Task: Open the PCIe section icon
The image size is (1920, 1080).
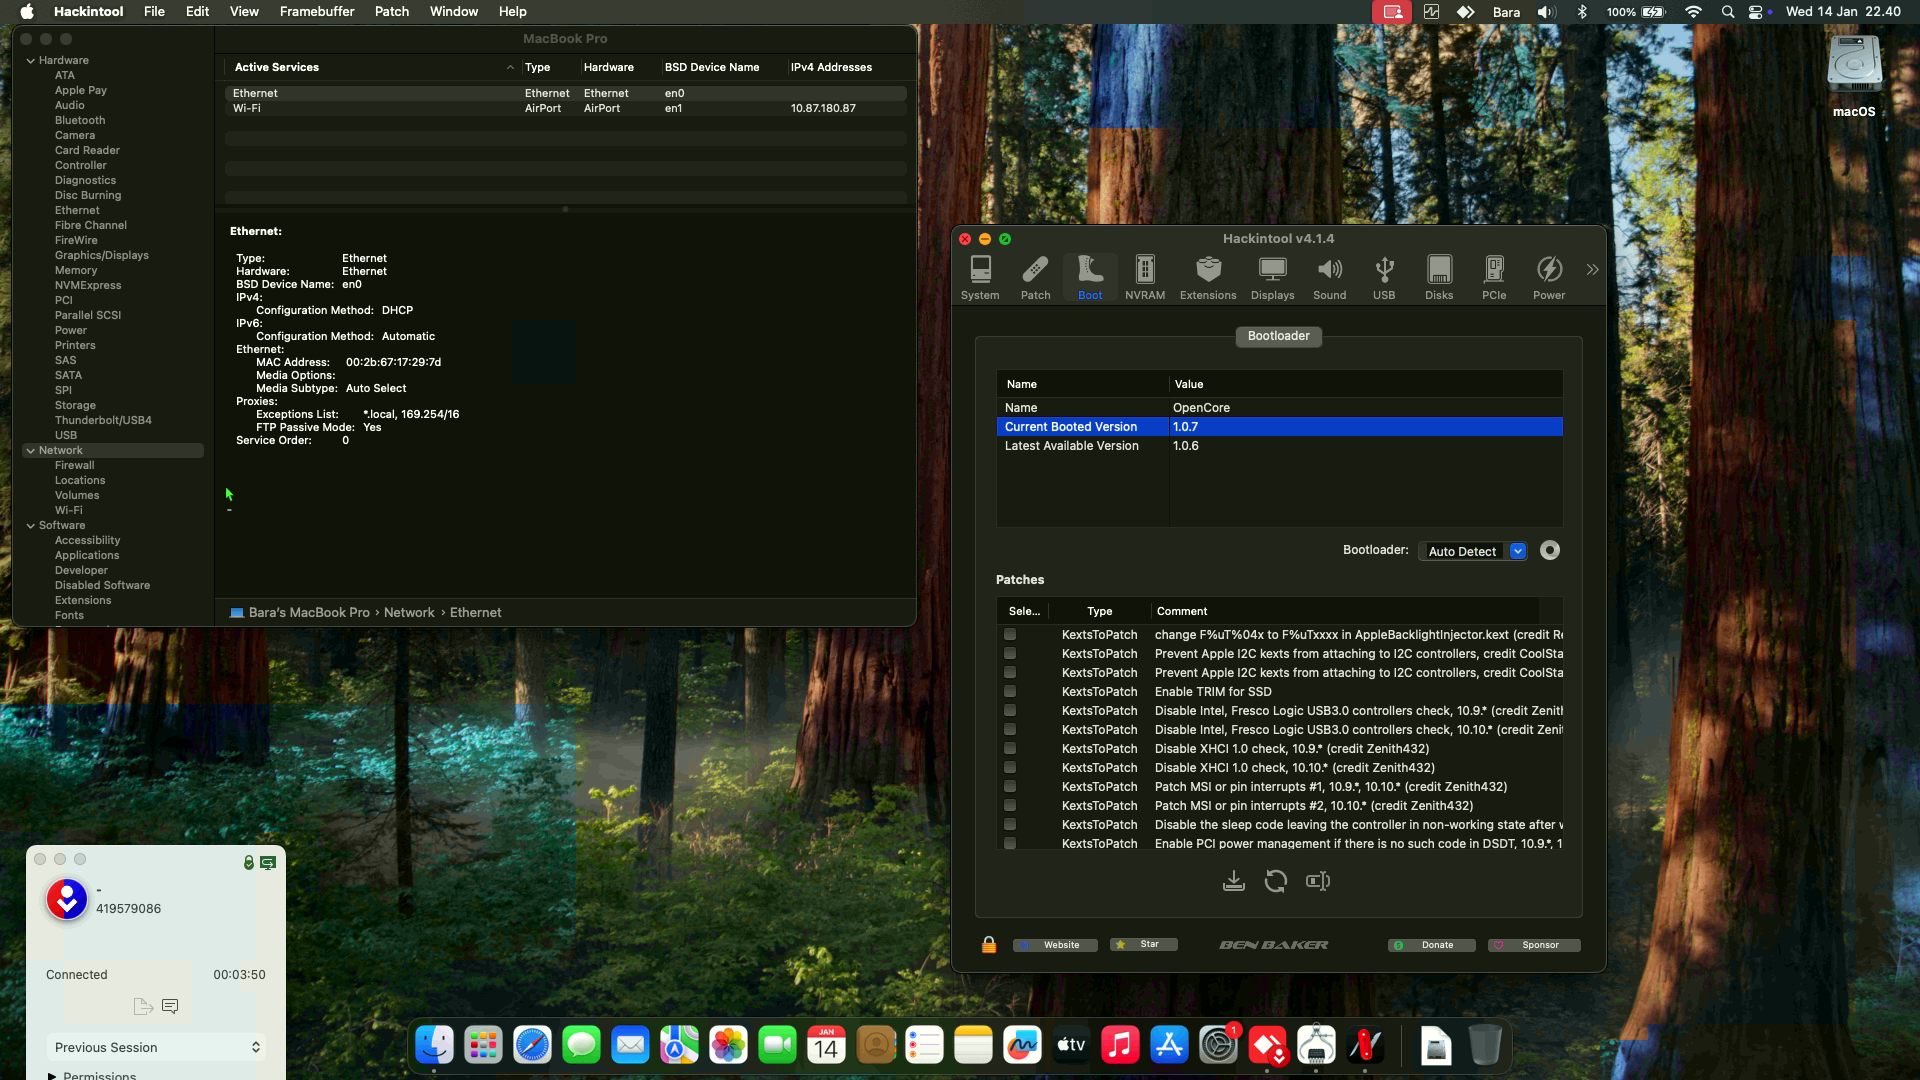Action: click(x=1493, y=277)
